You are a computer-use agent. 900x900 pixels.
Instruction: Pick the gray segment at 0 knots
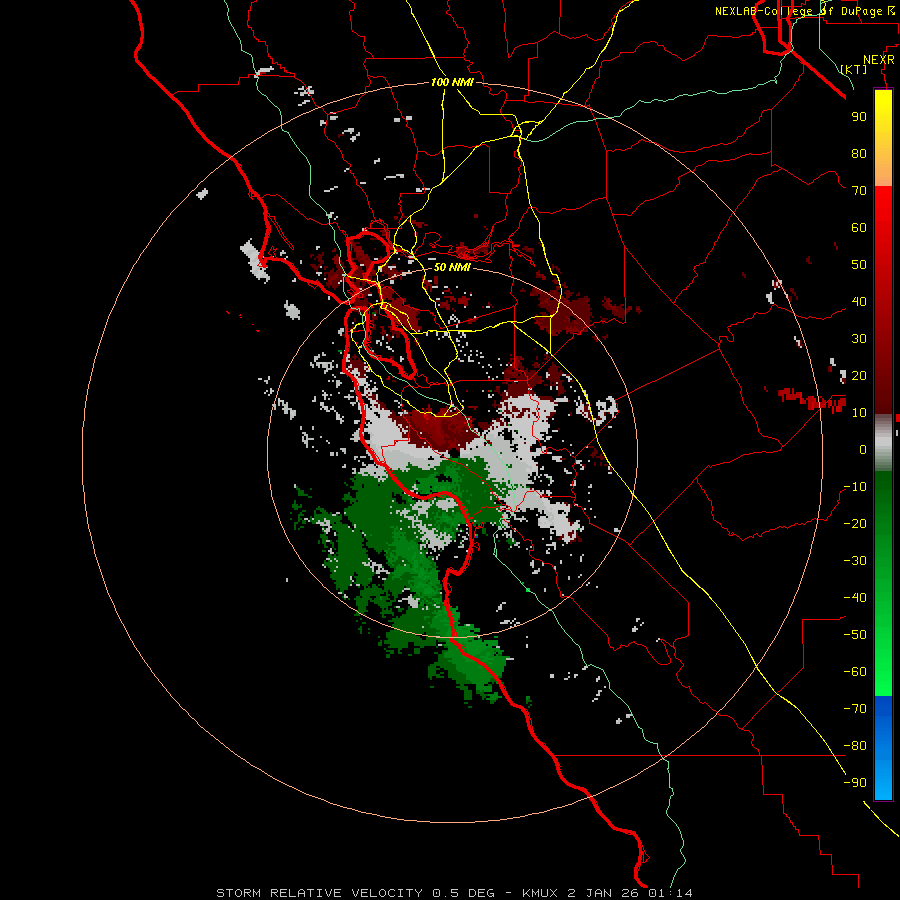pyautogui.click(x=883, y=442)
